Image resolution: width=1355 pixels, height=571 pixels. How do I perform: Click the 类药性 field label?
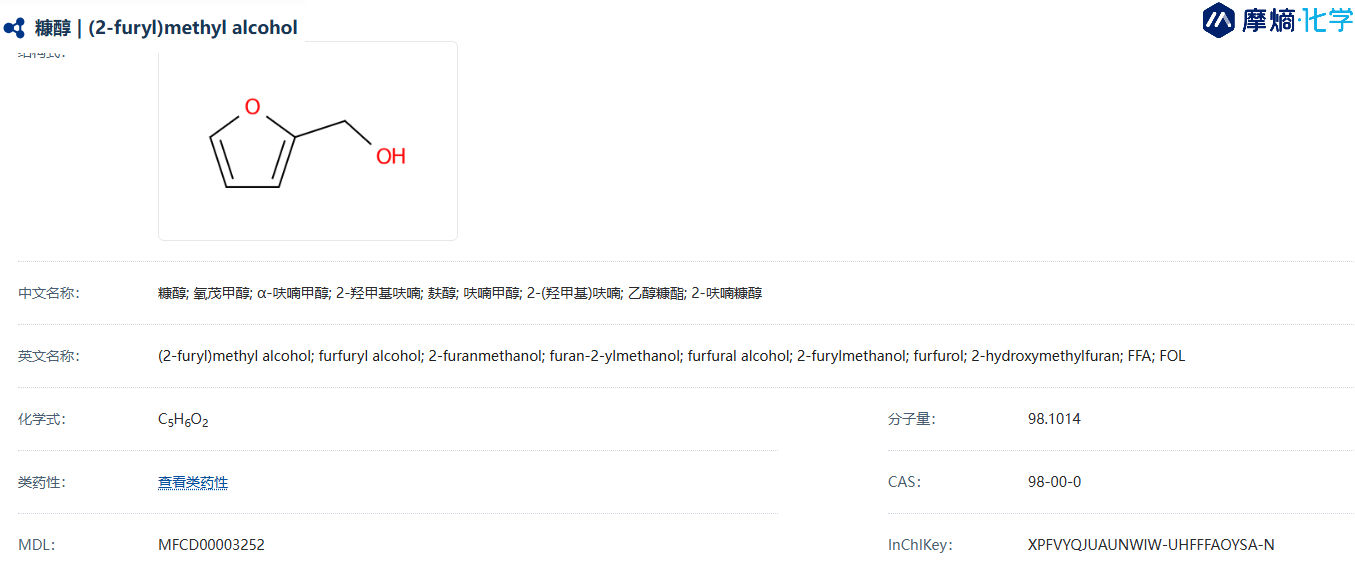41,483
